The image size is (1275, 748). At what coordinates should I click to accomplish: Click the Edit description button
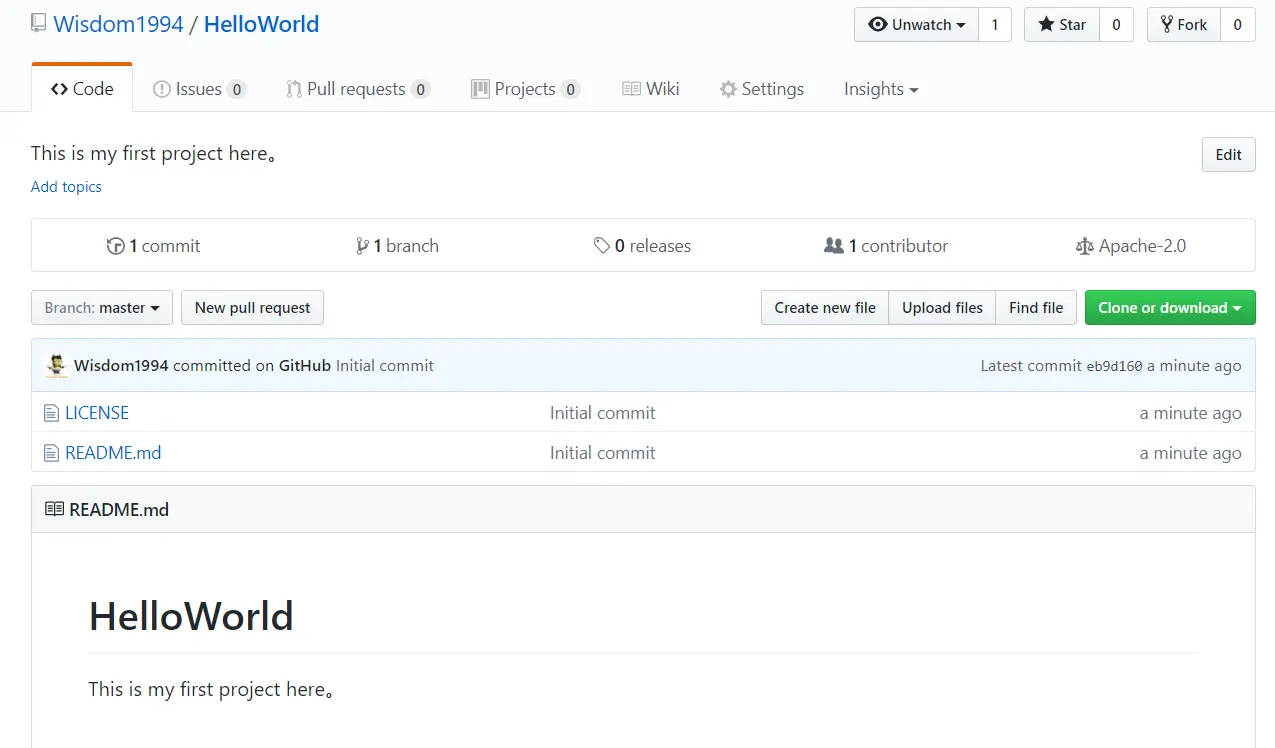[x=1228, y=154]
